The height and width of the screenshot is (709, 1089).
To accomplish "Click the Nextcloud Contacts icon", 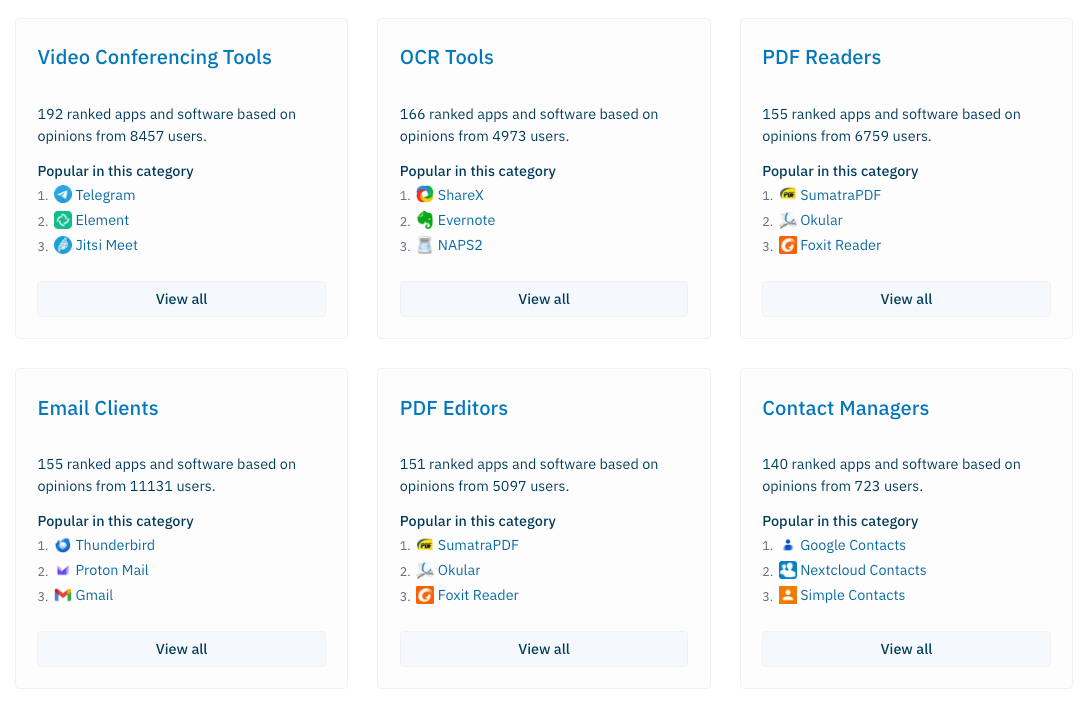I will point(788,570).
